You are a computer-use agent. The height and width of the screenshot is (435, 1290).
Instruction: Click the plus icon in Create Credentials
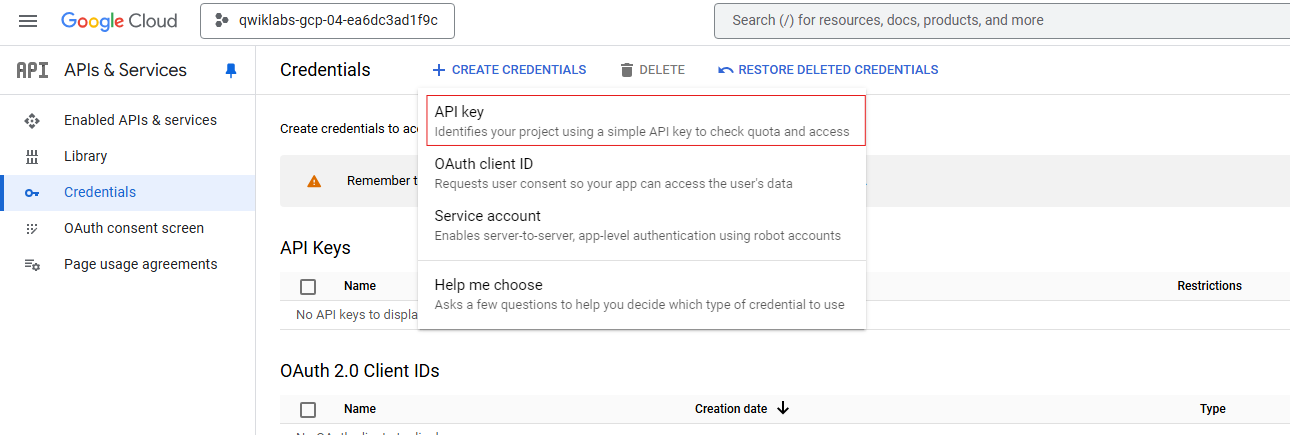(x=438, y=70)
